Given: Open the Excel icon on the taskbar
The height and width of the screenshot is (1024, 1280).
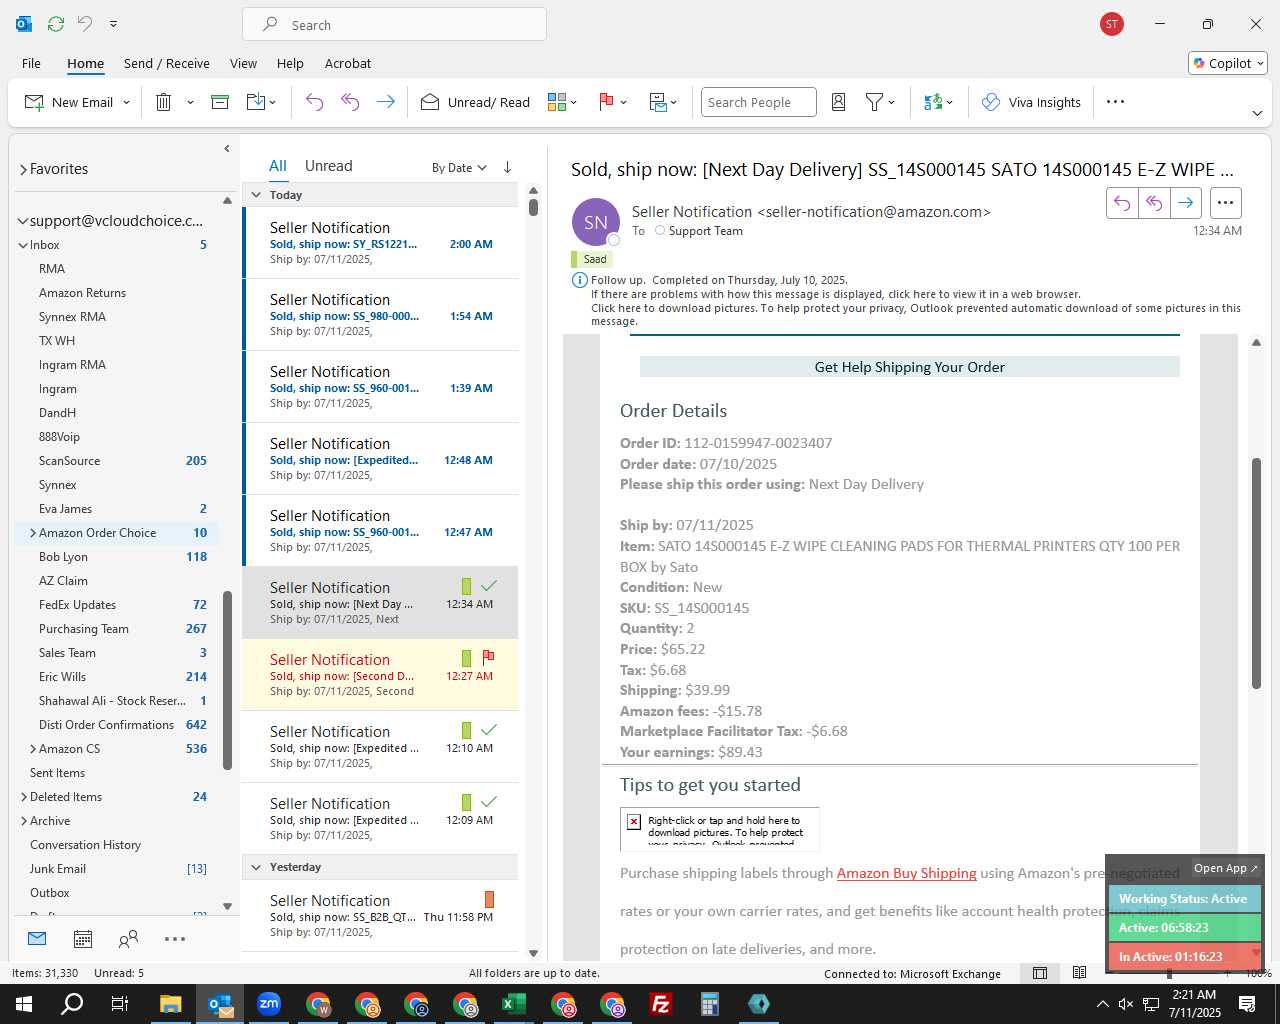Looking at the screenshot, I should tap(514, 1004).
